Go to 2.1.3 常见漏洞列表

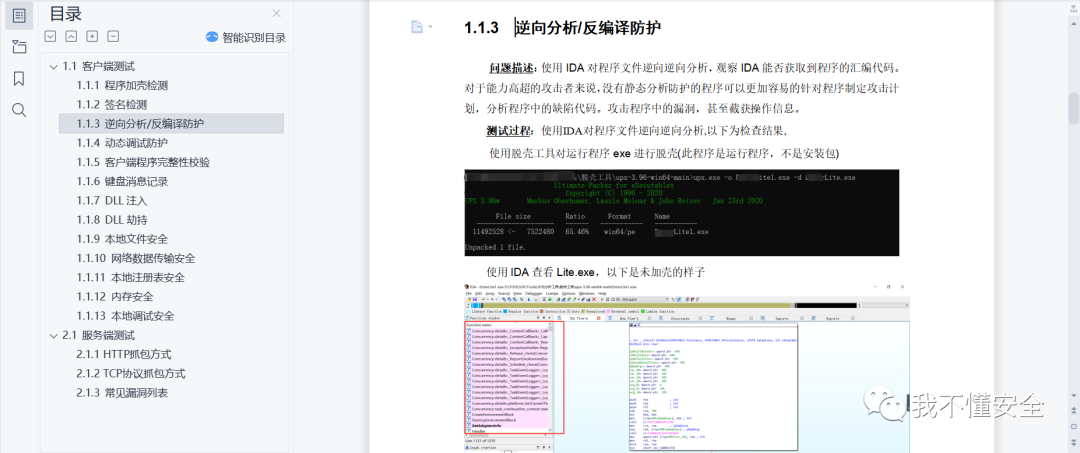[x=122, y=393]
